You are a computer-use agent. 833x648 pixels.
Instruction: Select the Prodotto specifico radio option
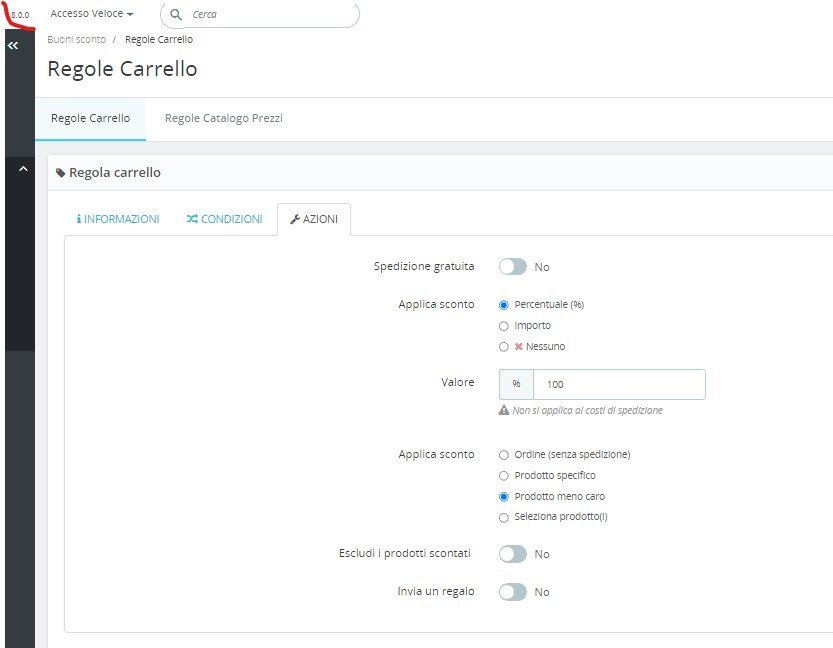[504, 475]
